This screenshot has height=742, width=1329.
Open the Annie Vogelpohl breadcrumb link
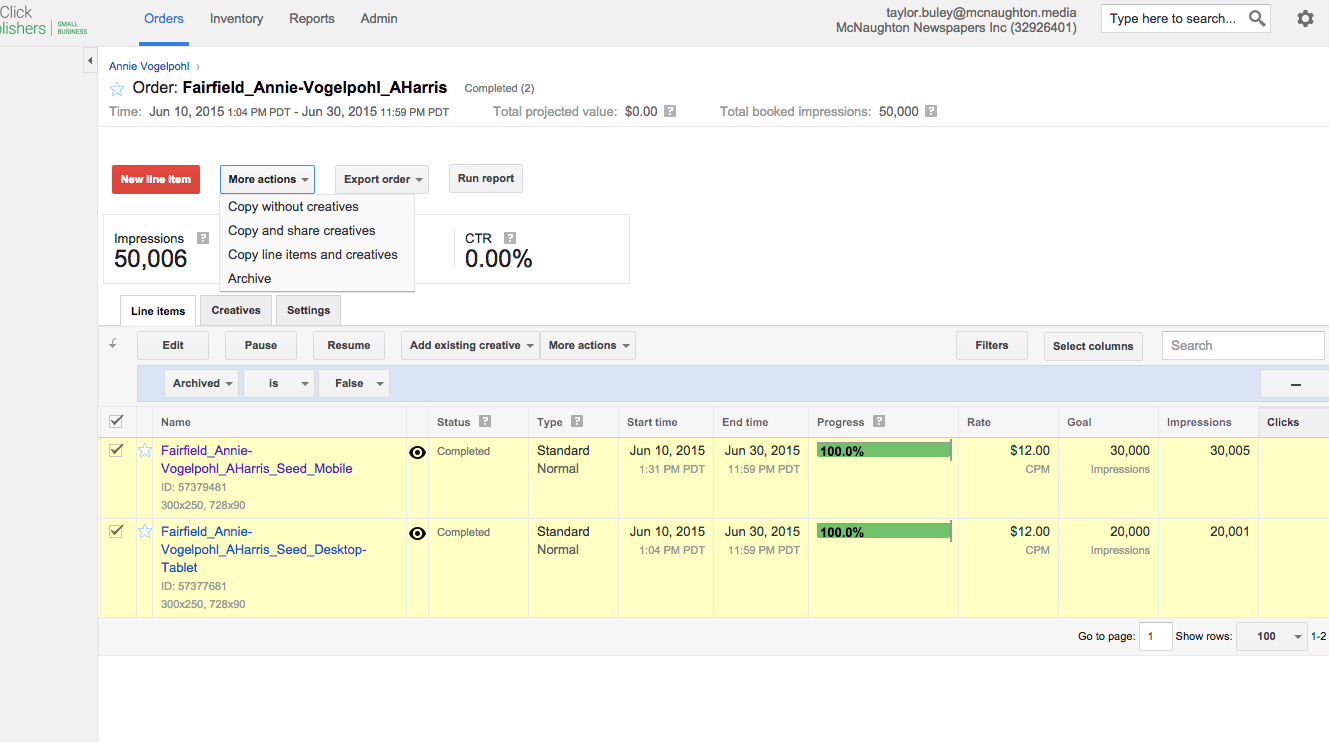coord(149,66)
